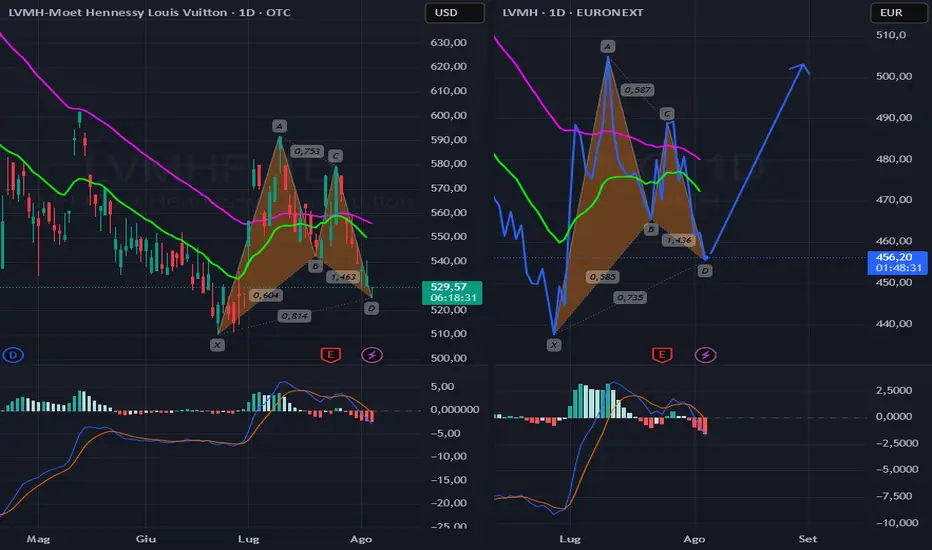Click the 0,814 ratio label on left chart
This screenshot has height=550, width=932.
coord(294,316)
